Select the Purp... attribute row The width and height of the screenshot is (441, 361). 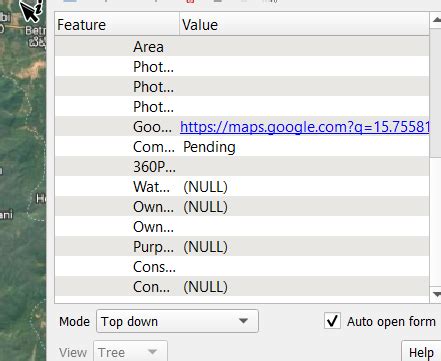(x=242, y=247)
